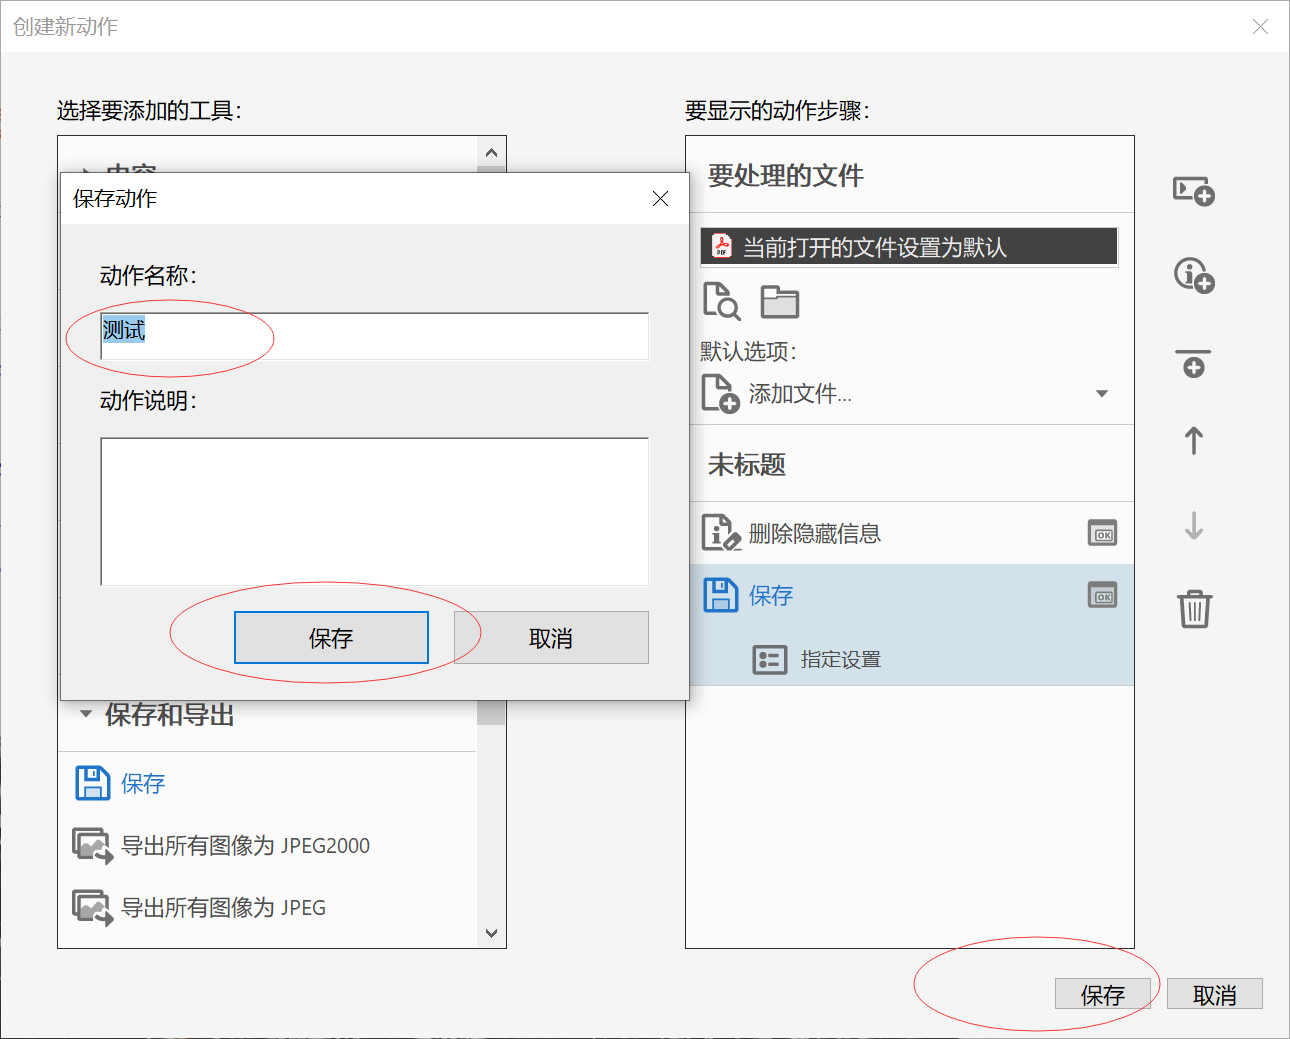Click 保存 button in 保存动作 dialog

pos(331,637)
